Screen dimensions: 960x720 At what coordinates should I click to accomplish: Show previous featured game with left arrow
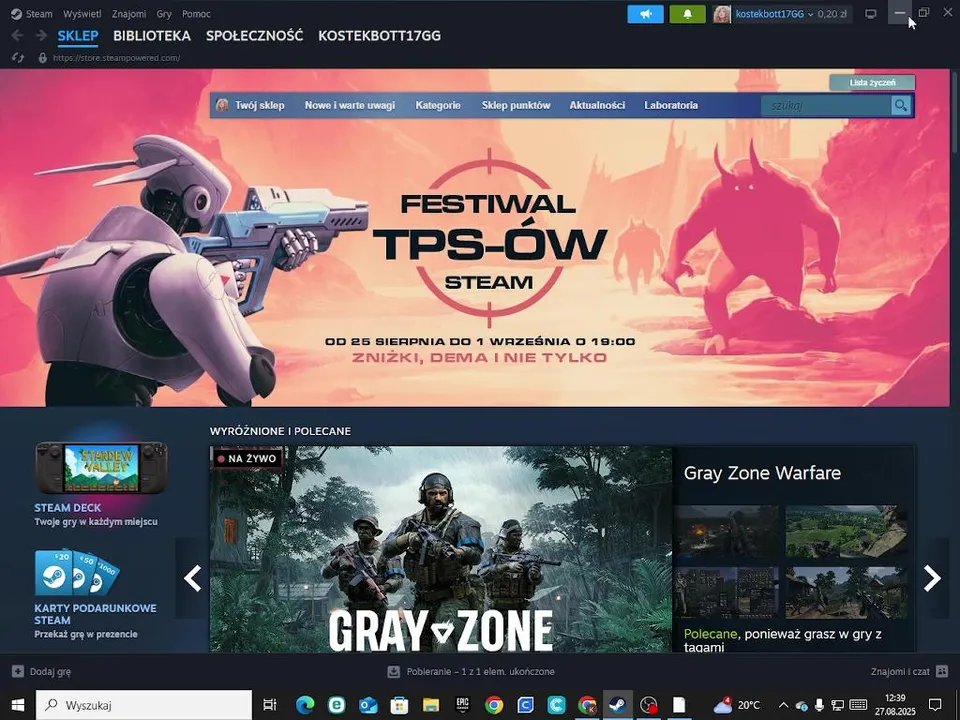[192, 578]
